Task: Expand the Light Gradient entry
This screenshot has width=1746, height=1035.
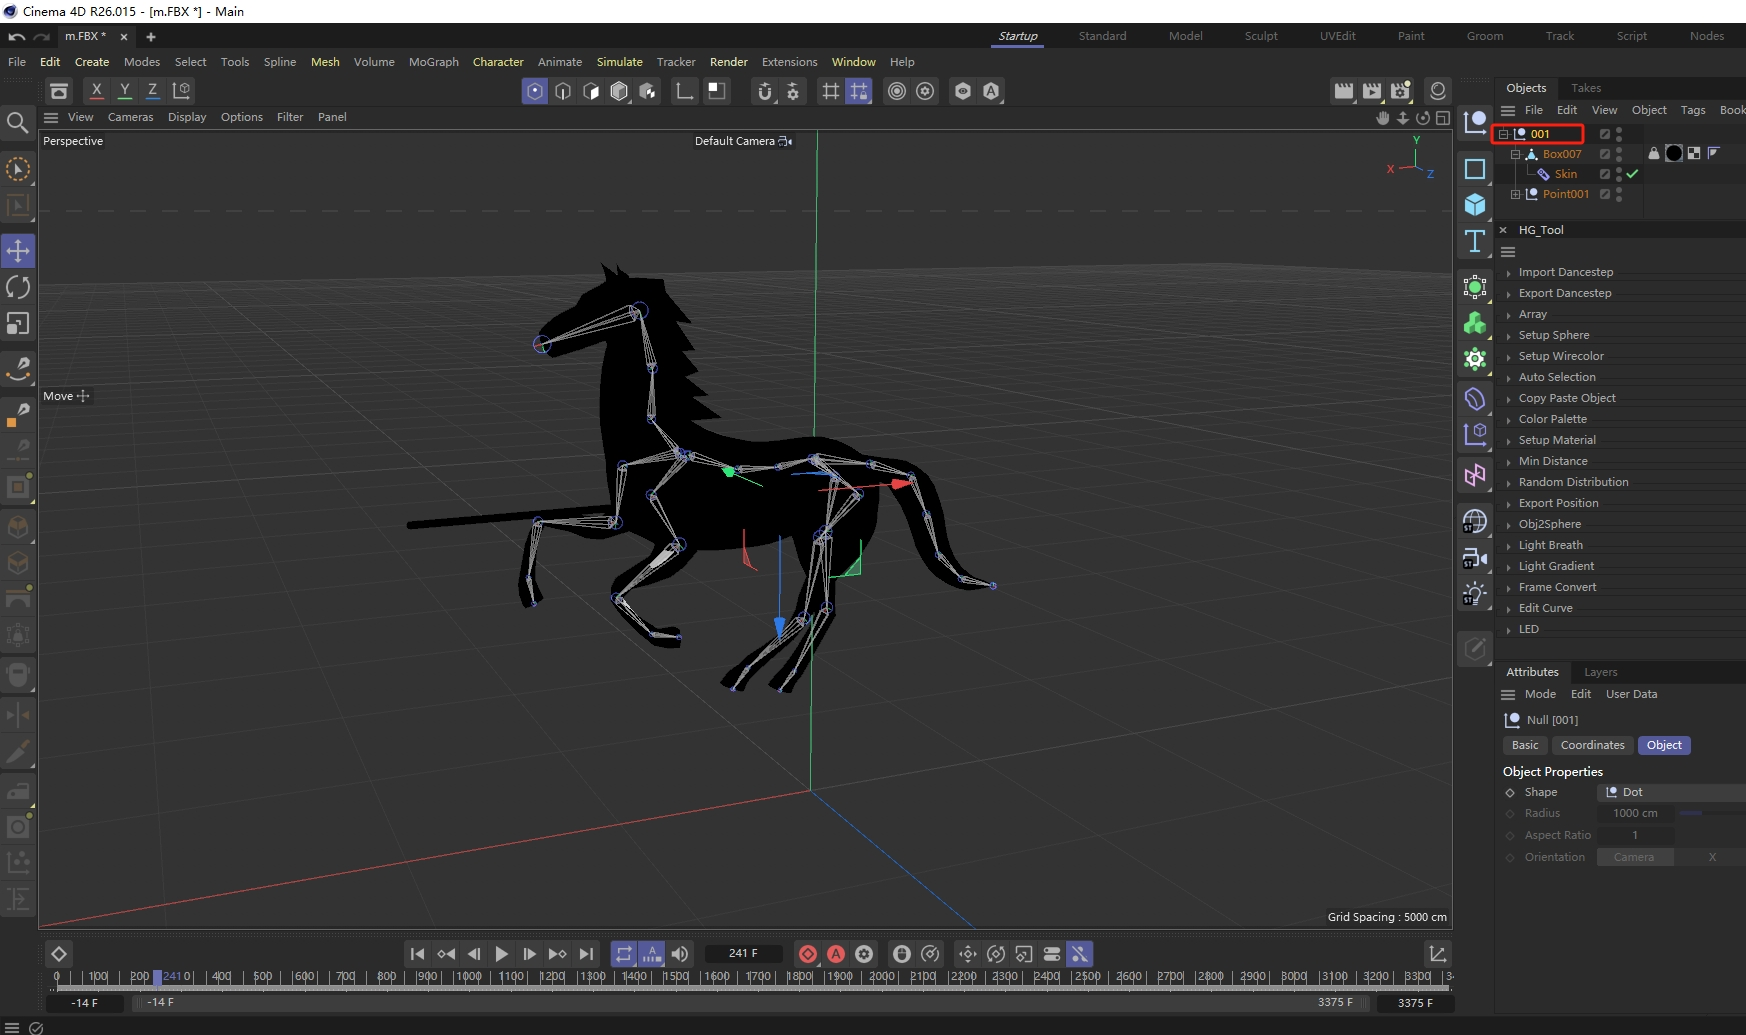Action: pos(1508,567)
